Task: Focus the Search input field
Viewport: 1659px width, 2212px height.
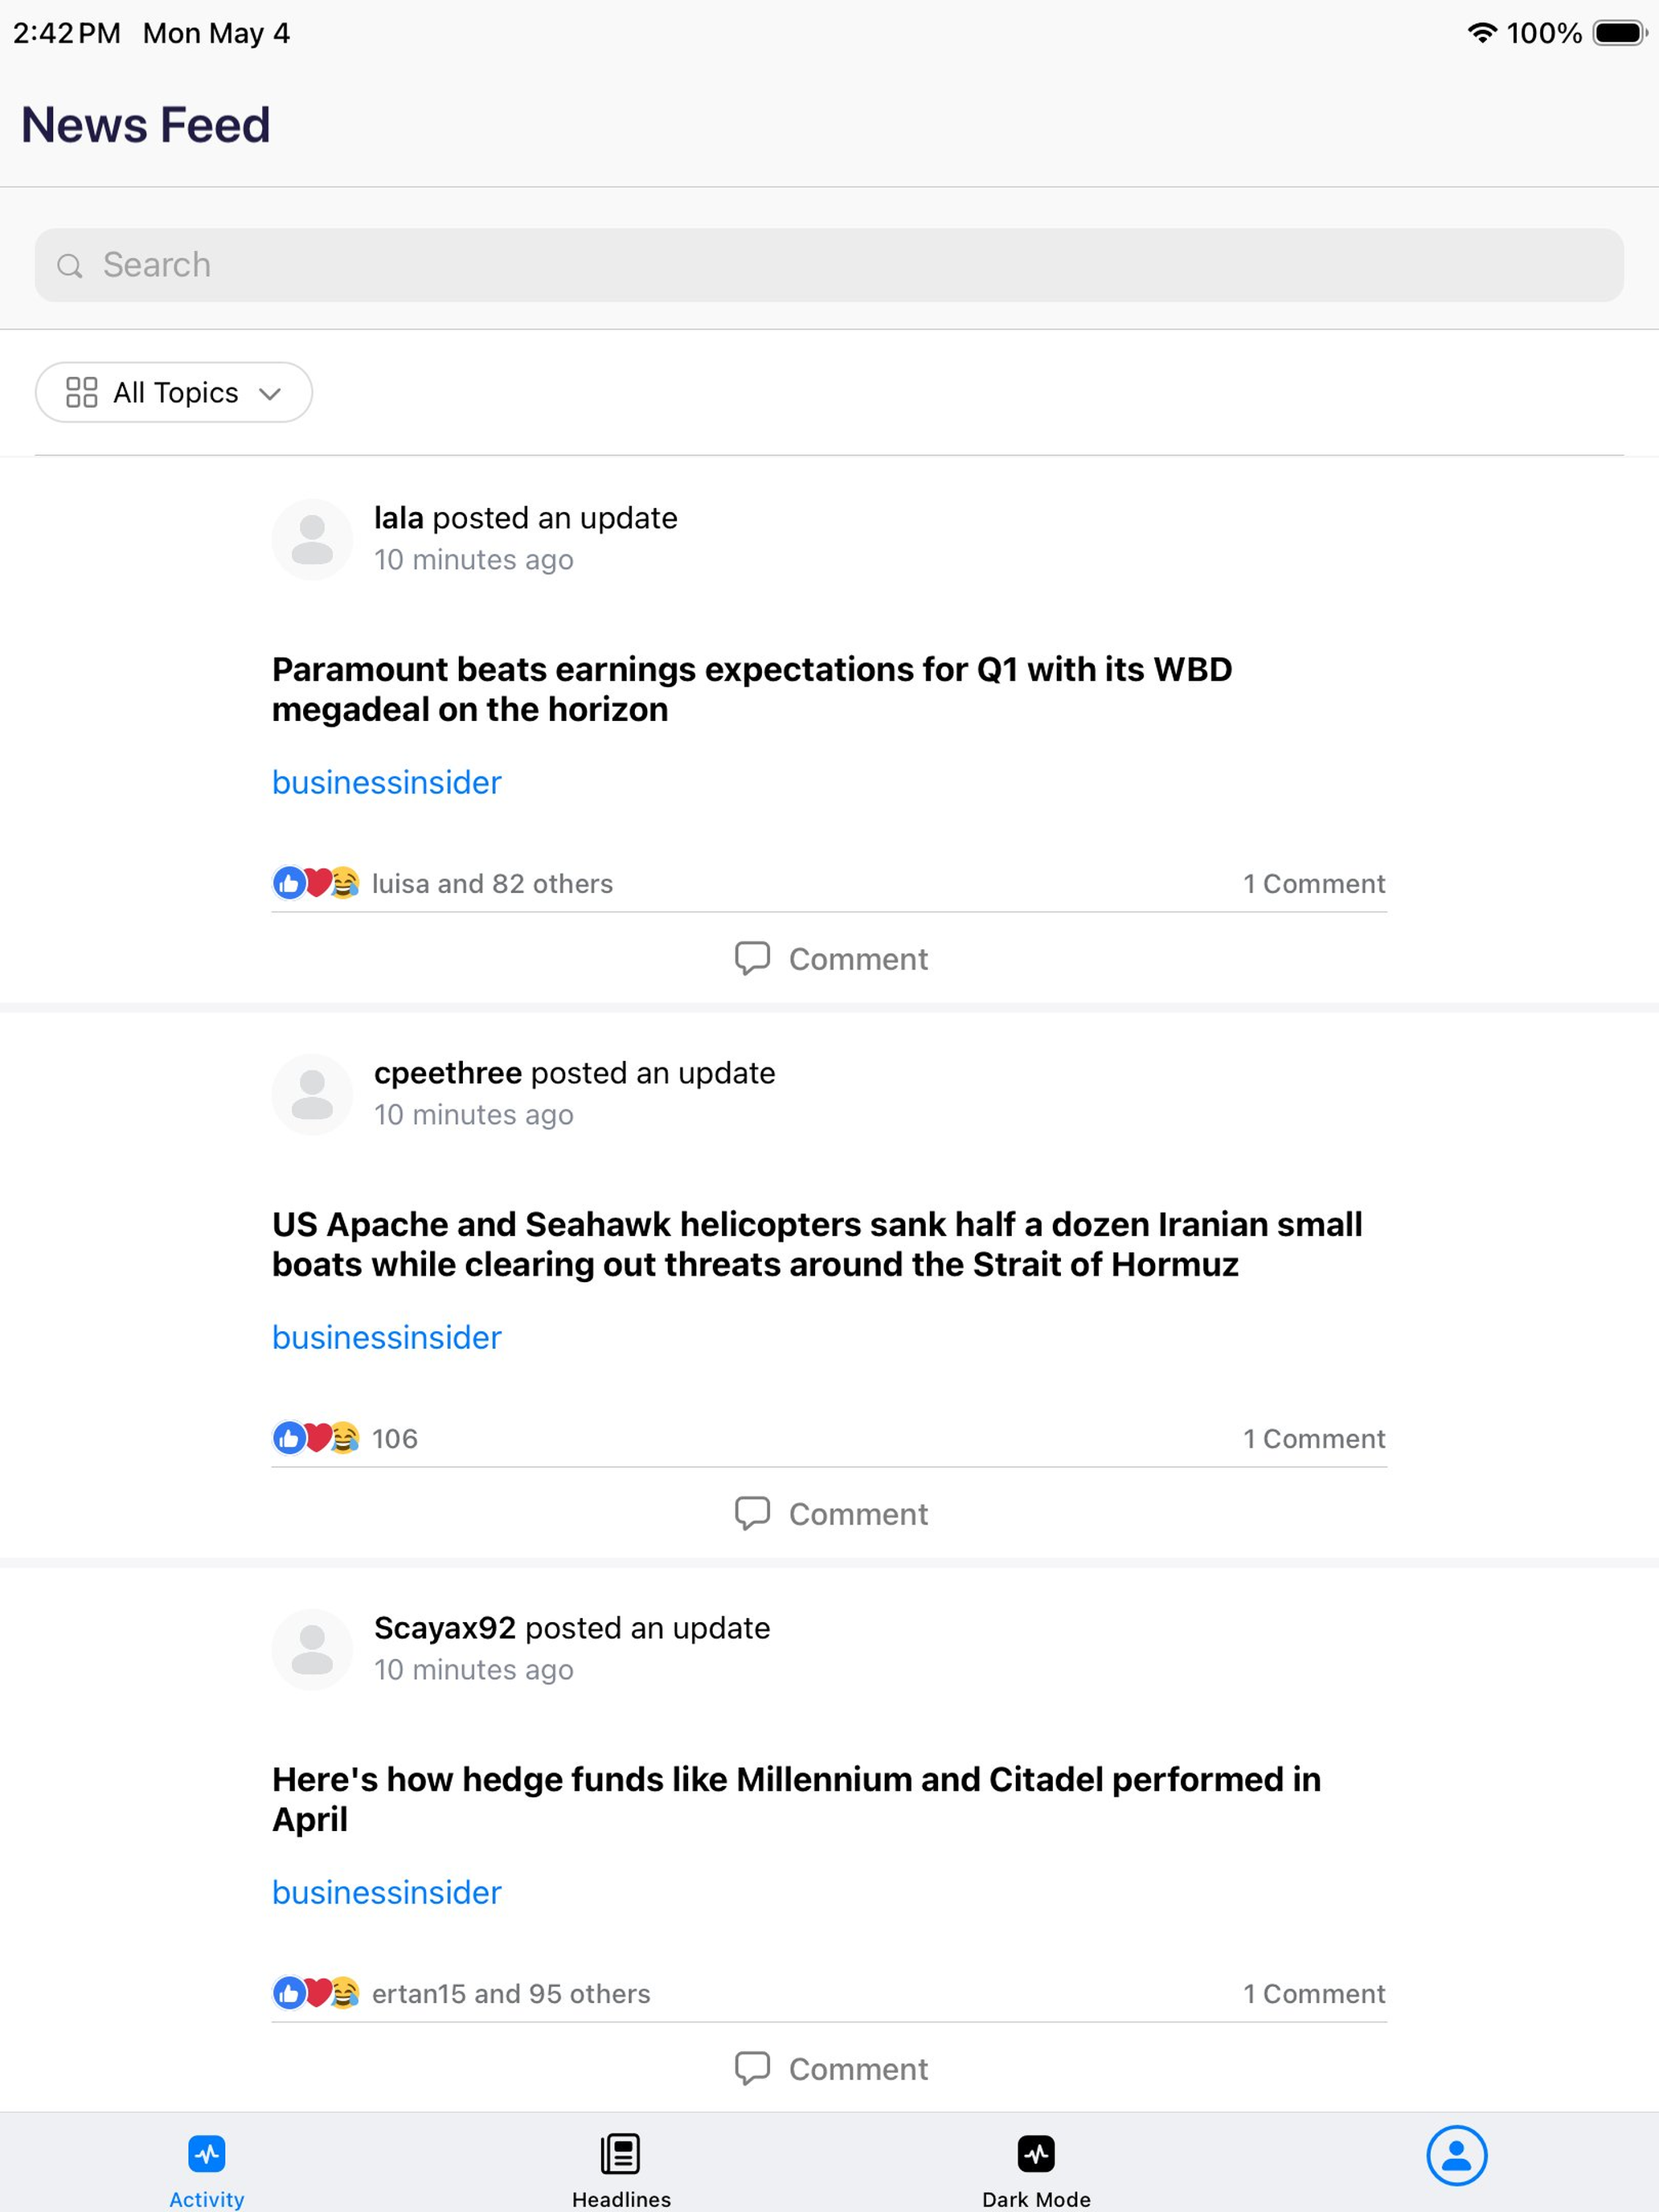Action: (x=829, y=265)
